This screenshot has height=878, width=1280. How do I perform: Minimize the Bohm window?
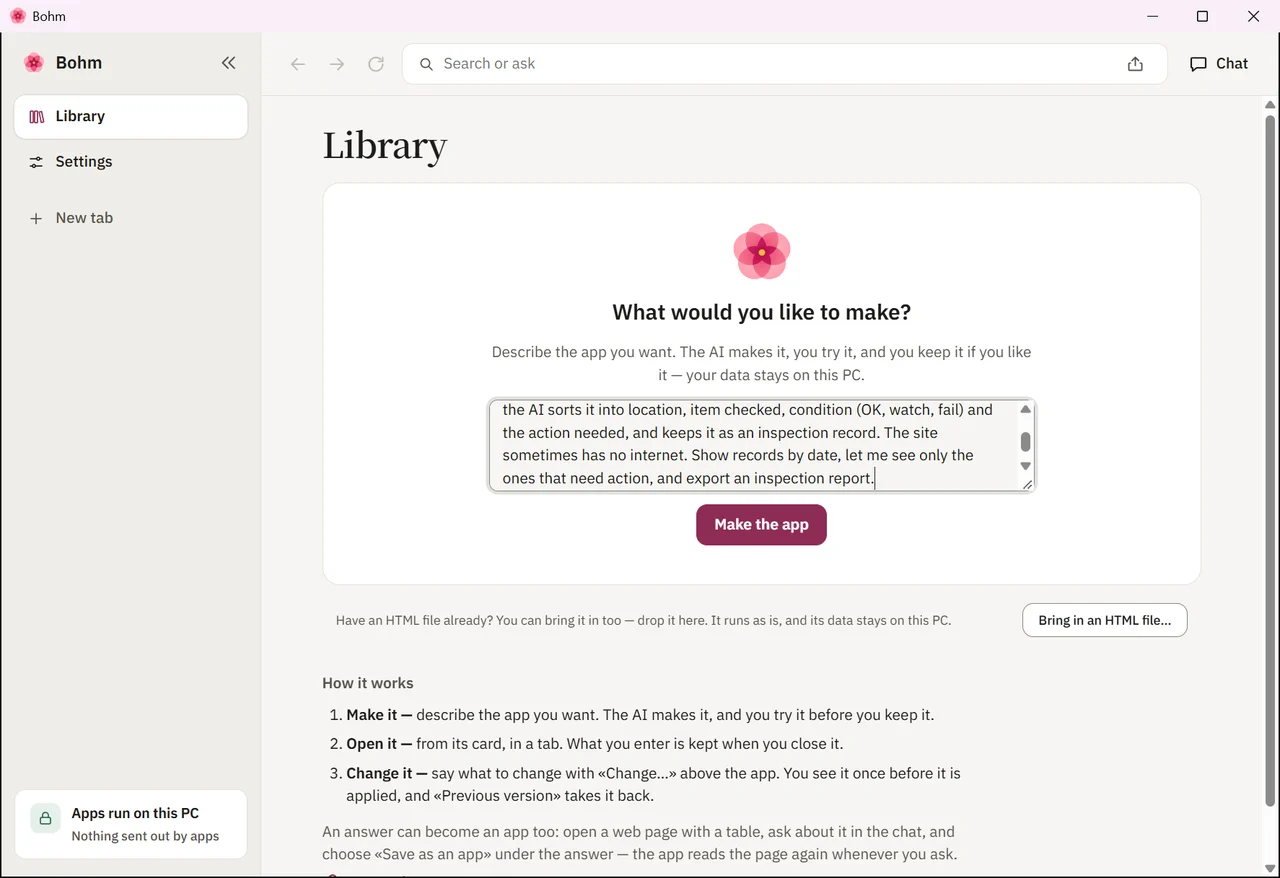click(x=1153, y=16)
